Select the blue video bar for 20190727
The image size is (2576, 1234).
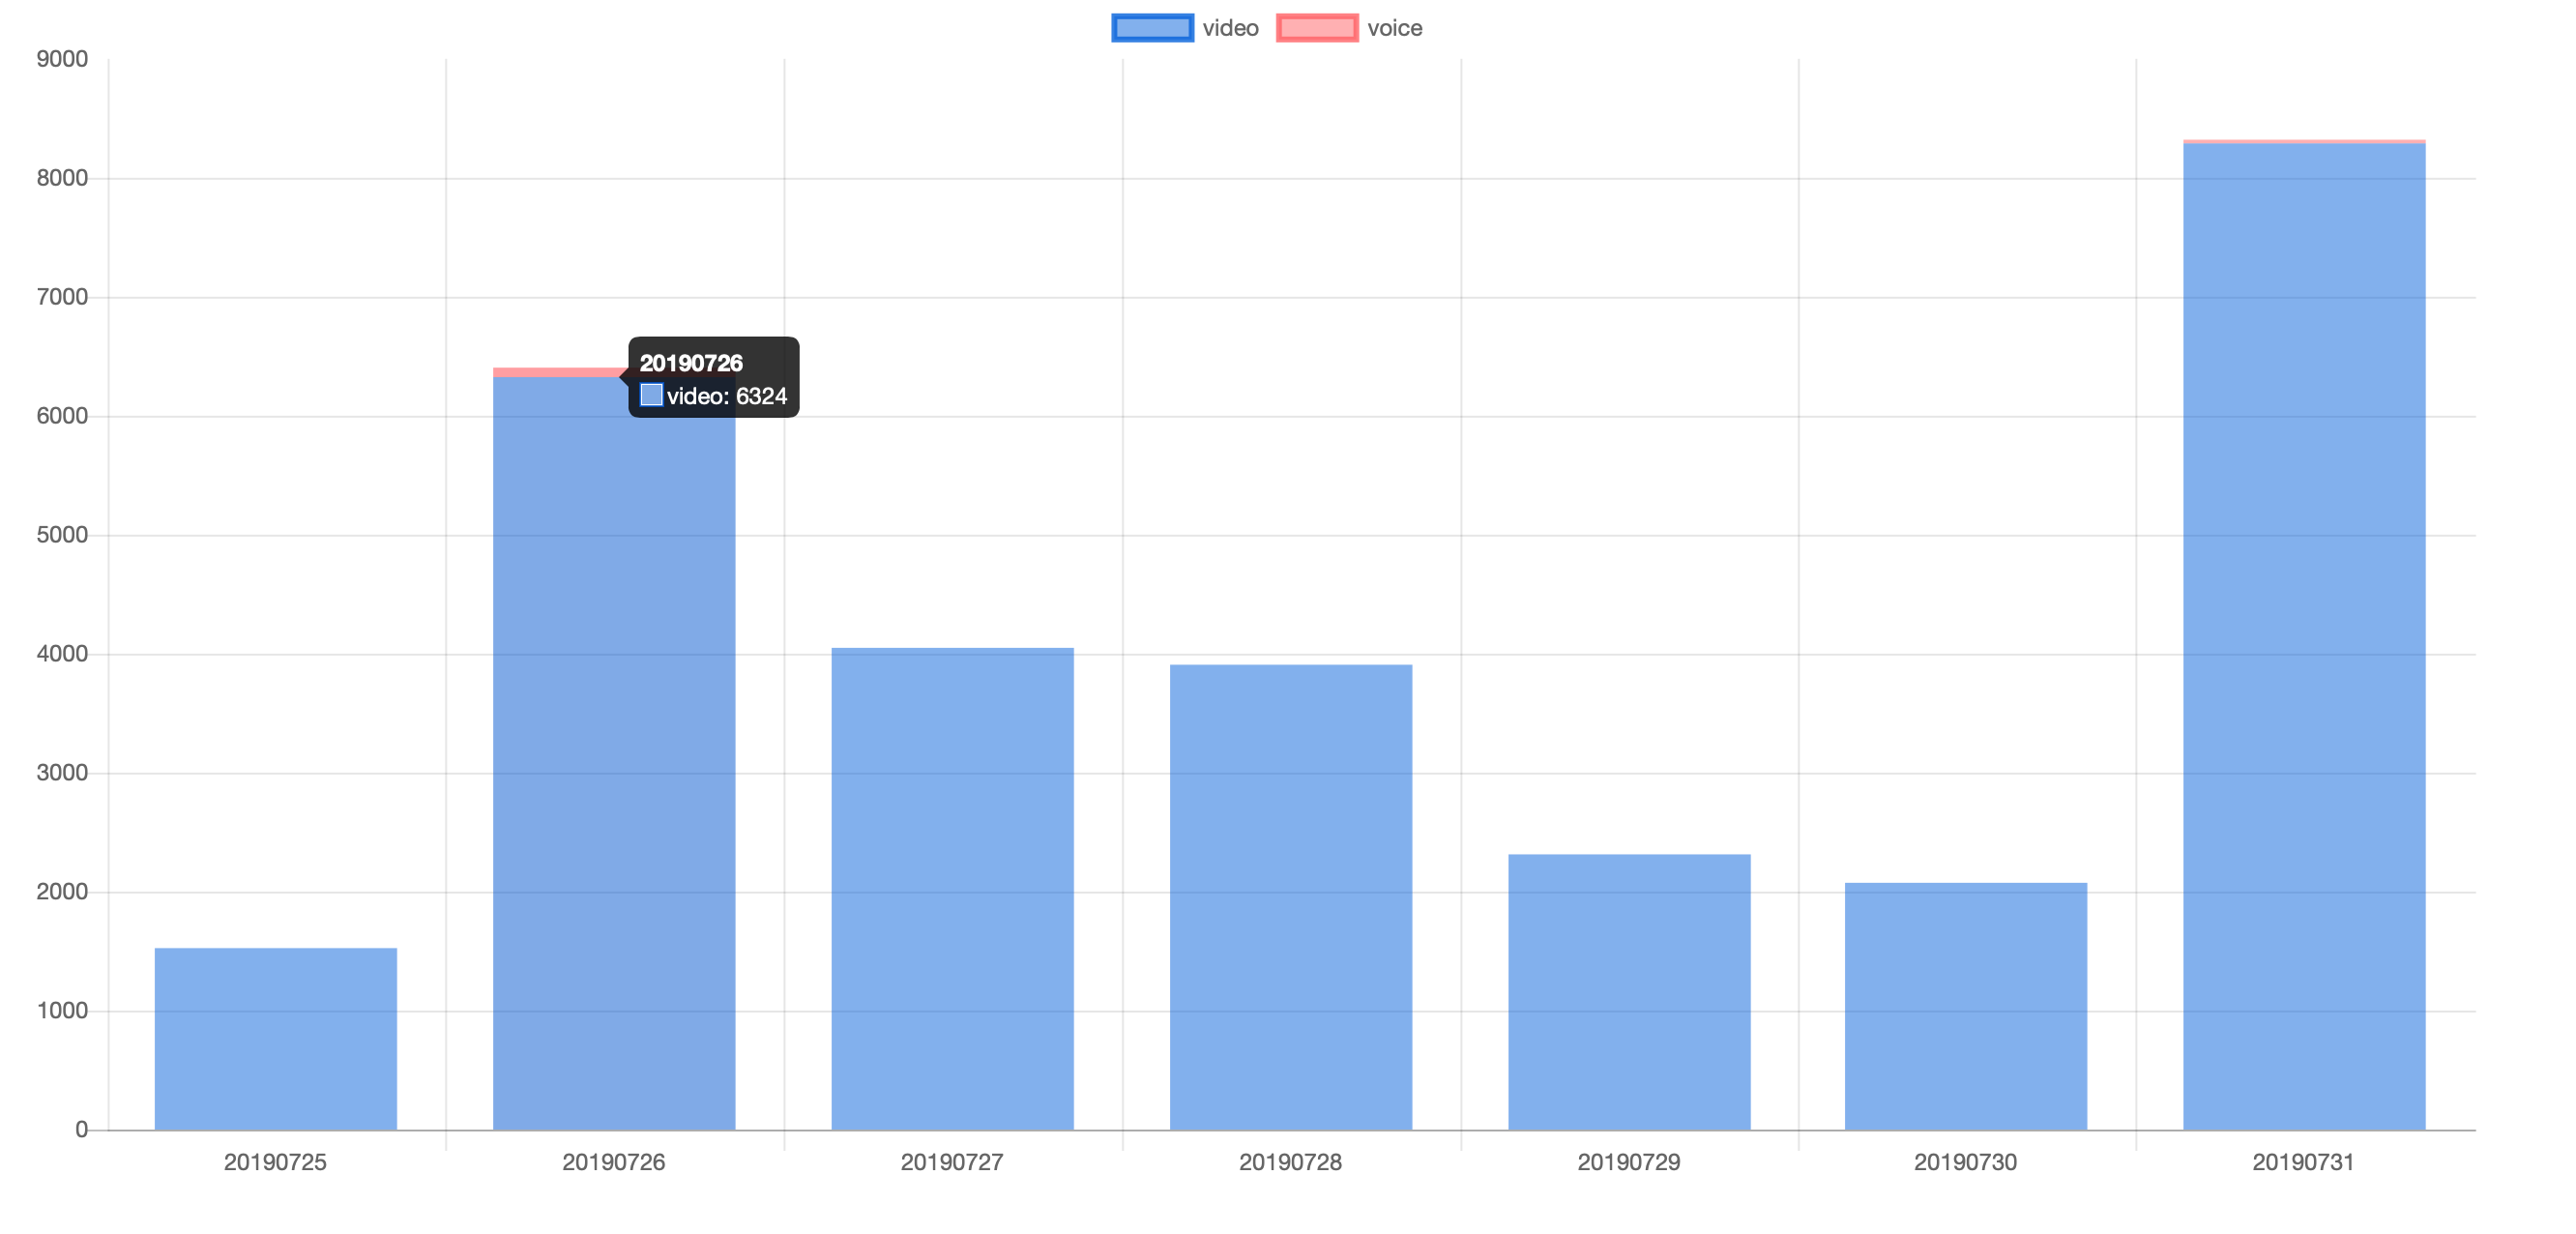pos(952,889)
